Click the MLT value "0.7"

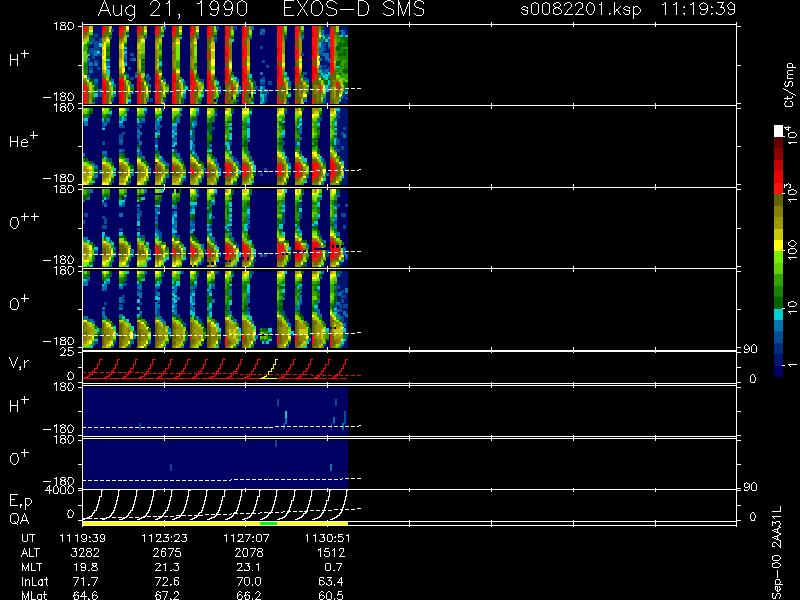[x=333, y=567]
